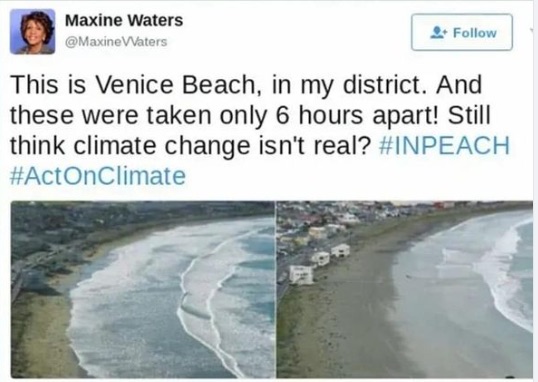Open the #INPEACH hashtag

coord(444,146)
